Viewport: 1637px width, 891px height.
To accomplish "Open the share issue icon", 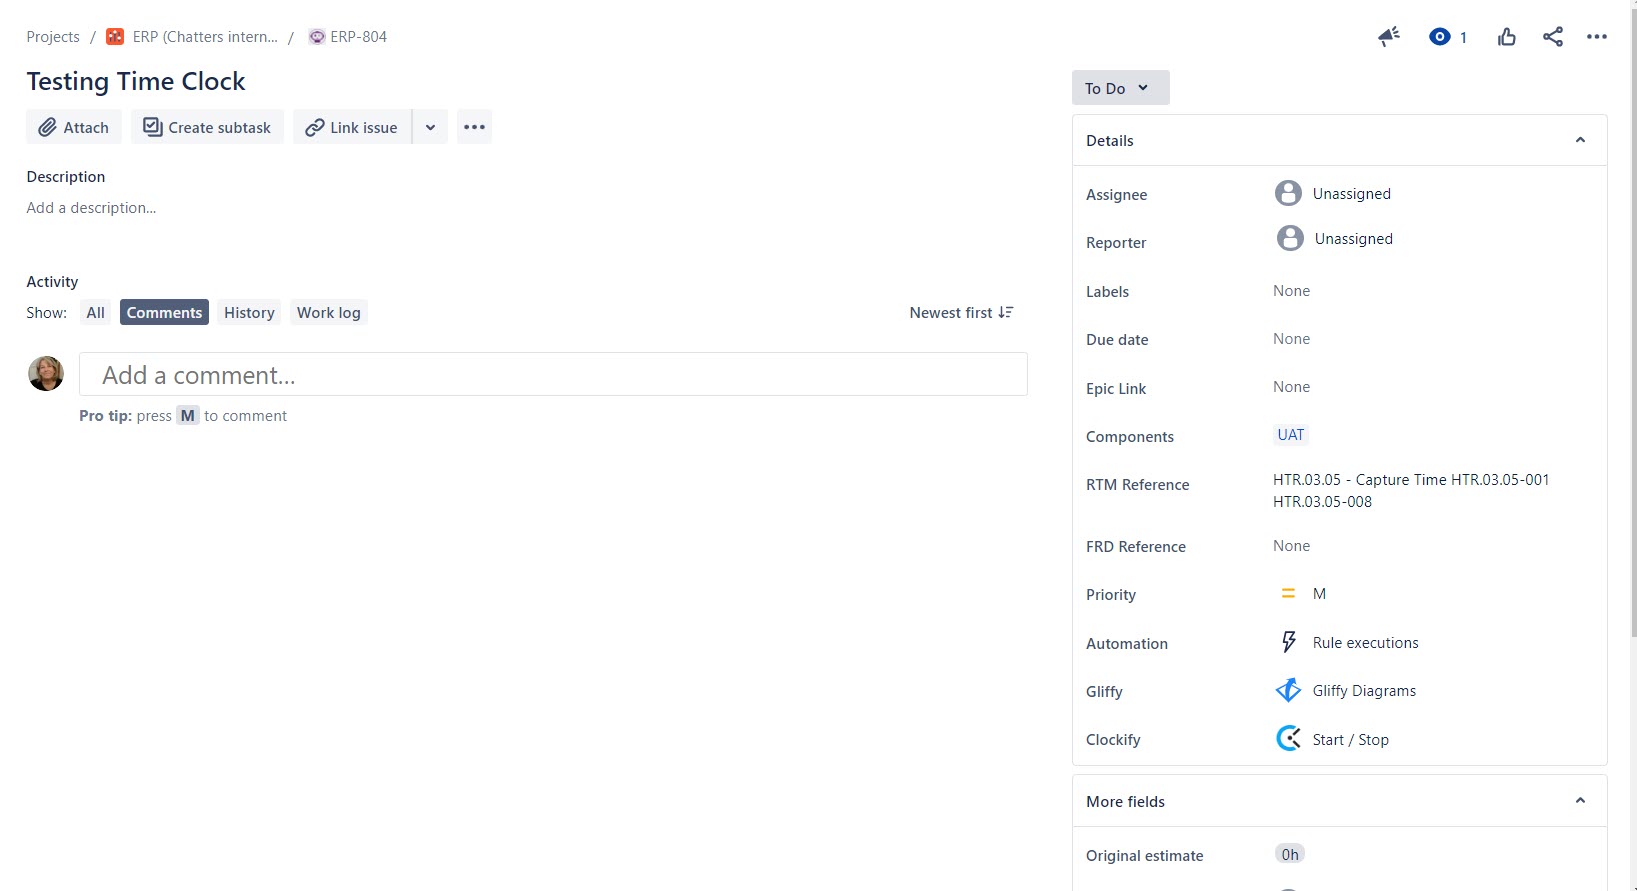I will tap(1553, 37).
